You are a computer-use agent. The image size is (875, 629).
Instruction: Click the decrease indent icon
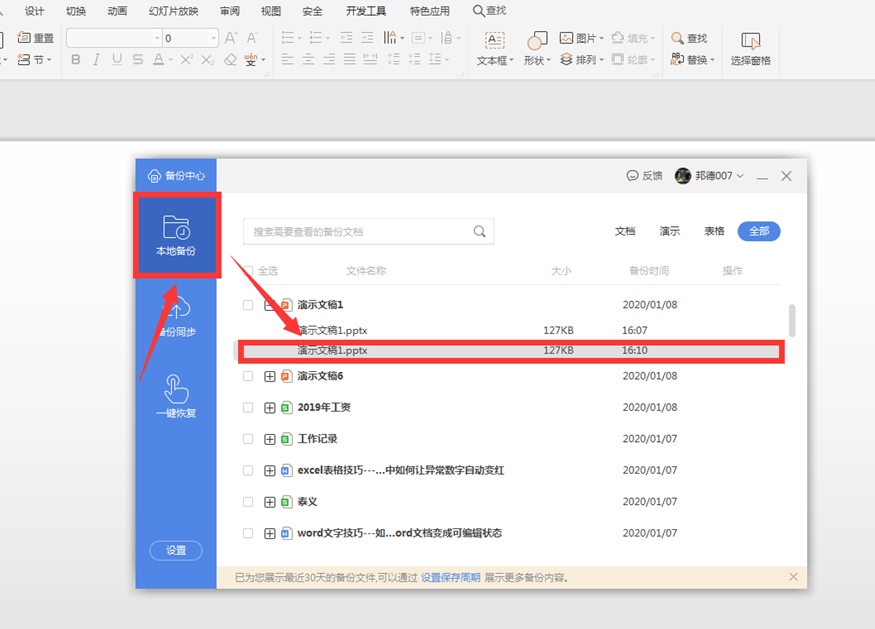(346, 38)
